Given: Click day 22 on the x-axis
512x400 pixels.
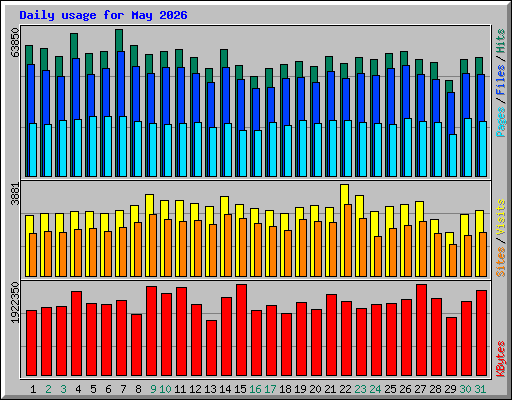Looking at the screenshot, I should [345, 389].
